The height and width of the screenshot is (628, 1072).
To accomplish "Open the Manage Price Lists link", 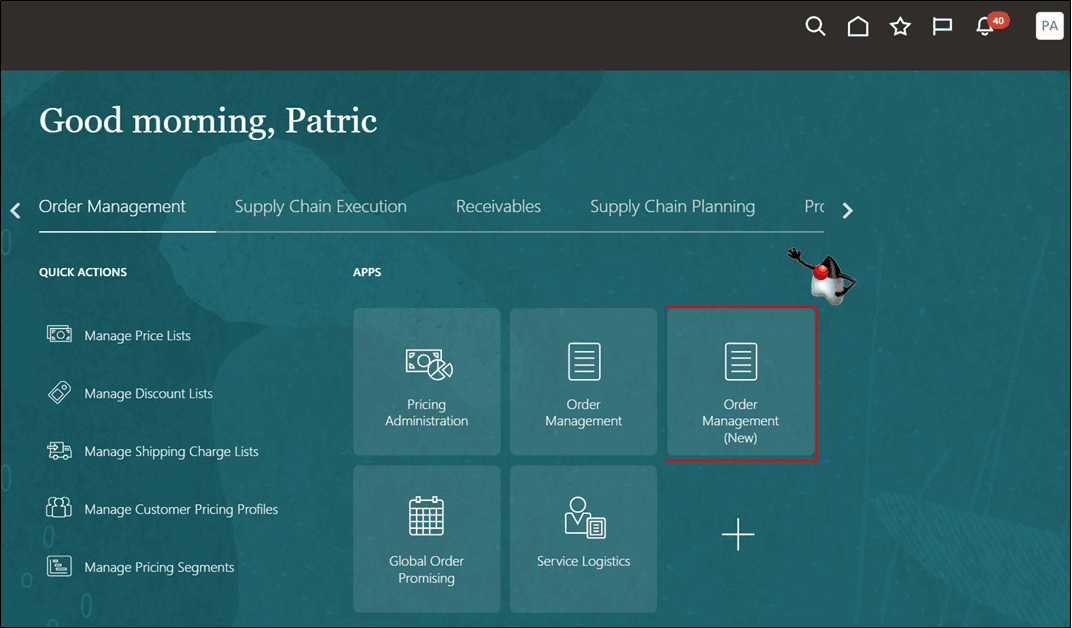I will point(137,336).
